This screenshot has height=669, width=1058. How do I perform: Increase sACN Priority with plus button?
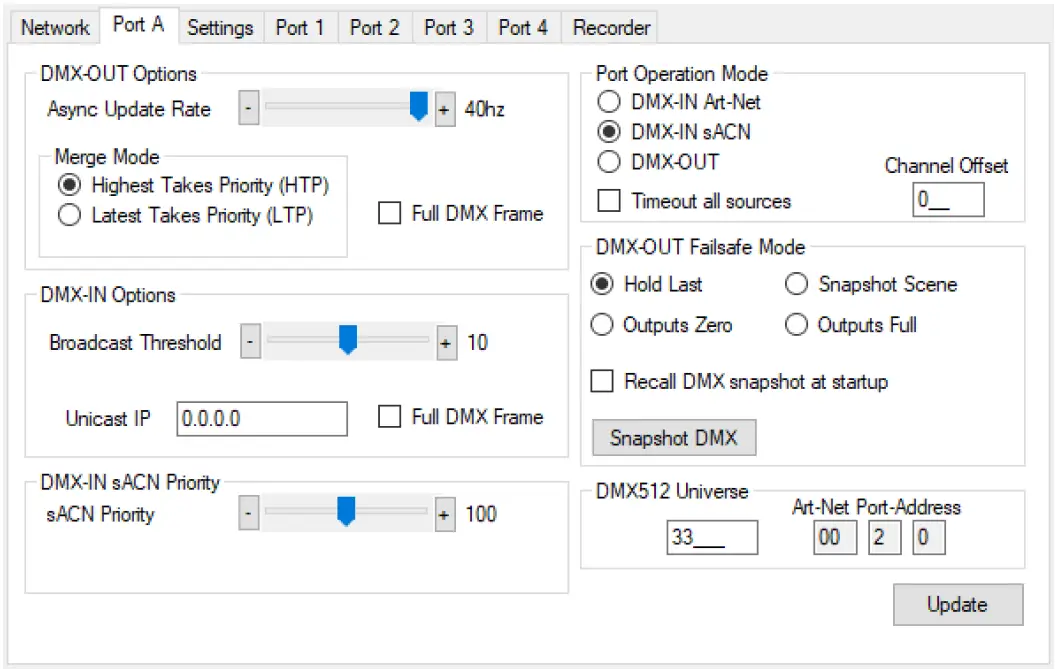click(x=445, y=514)
